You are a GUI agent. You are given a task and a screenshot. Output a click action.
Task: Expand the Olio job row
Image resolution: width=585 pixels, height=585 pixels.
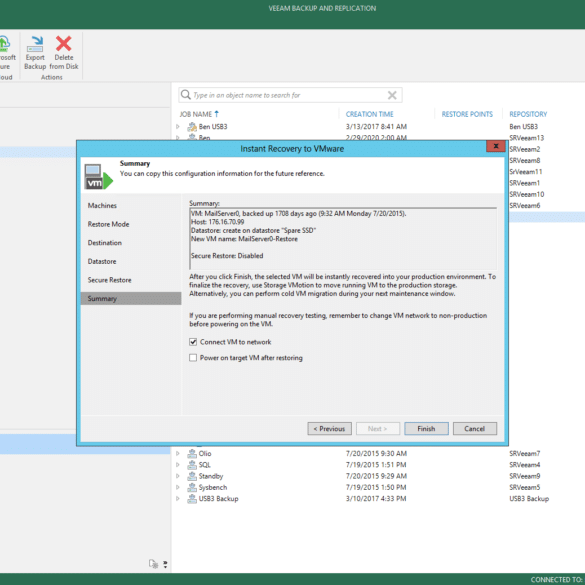click(178, 454)
